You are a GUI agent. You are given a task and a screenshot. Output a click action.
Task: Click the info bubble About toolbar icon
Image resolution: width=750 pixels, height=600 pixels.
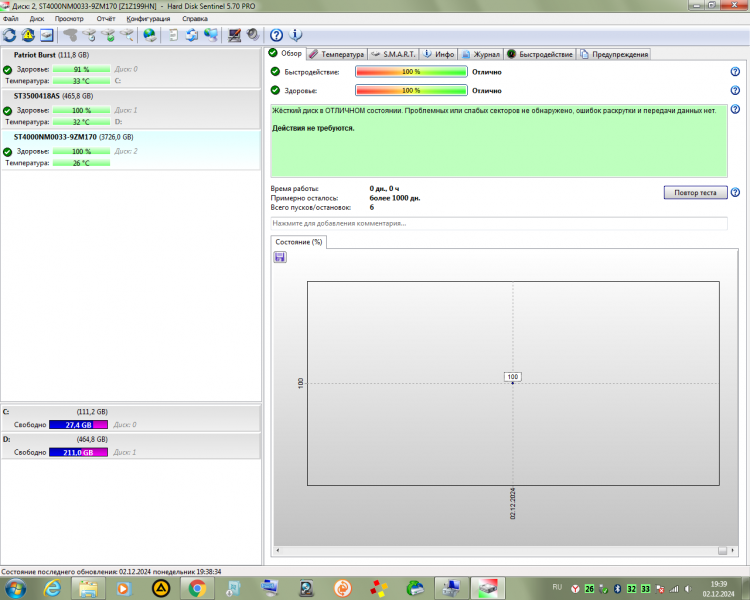[296, 35]
